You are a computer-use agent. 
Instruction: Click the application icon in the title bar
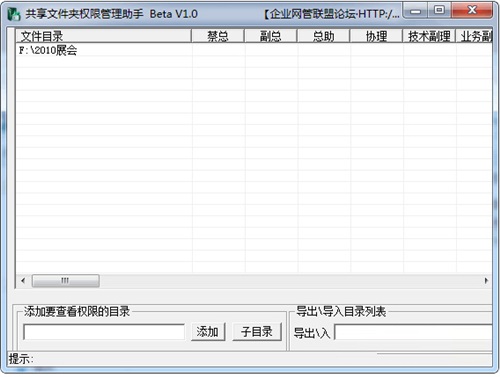pyautogui.click(x=14, y=14)
